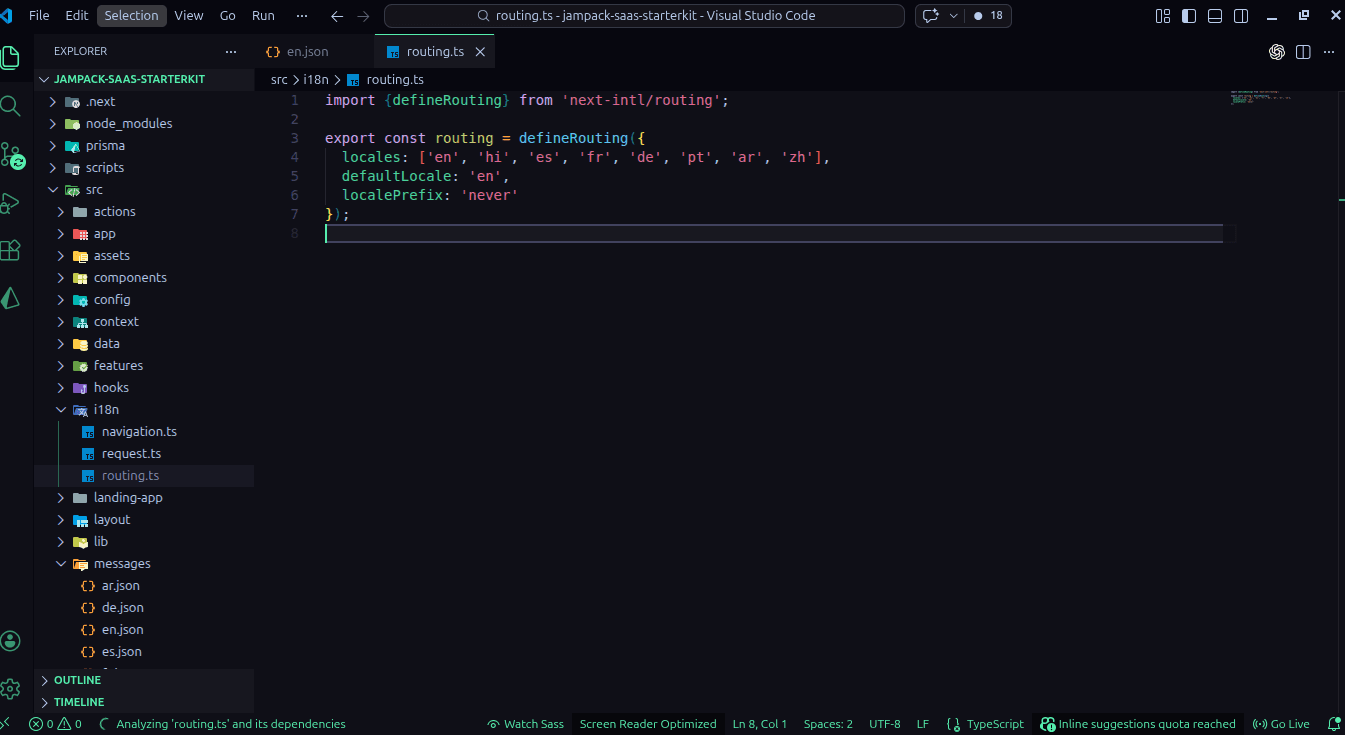1345x735 pixels.
Task: Click the notifications bell in status bar
Action: click(x=1333, y=724)
